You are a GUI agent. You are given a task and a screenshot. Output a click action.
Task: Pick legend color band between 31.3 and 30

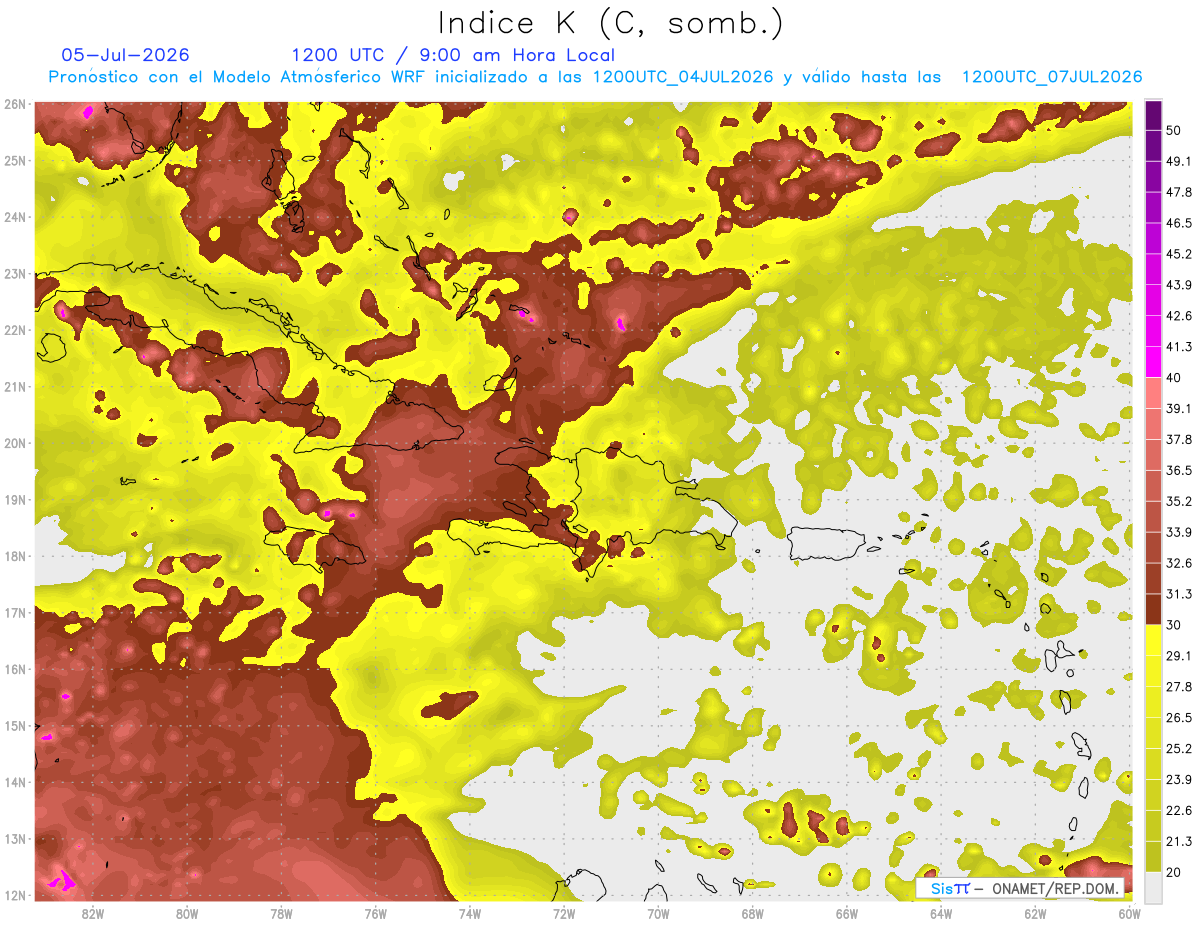pos(1153,609)
